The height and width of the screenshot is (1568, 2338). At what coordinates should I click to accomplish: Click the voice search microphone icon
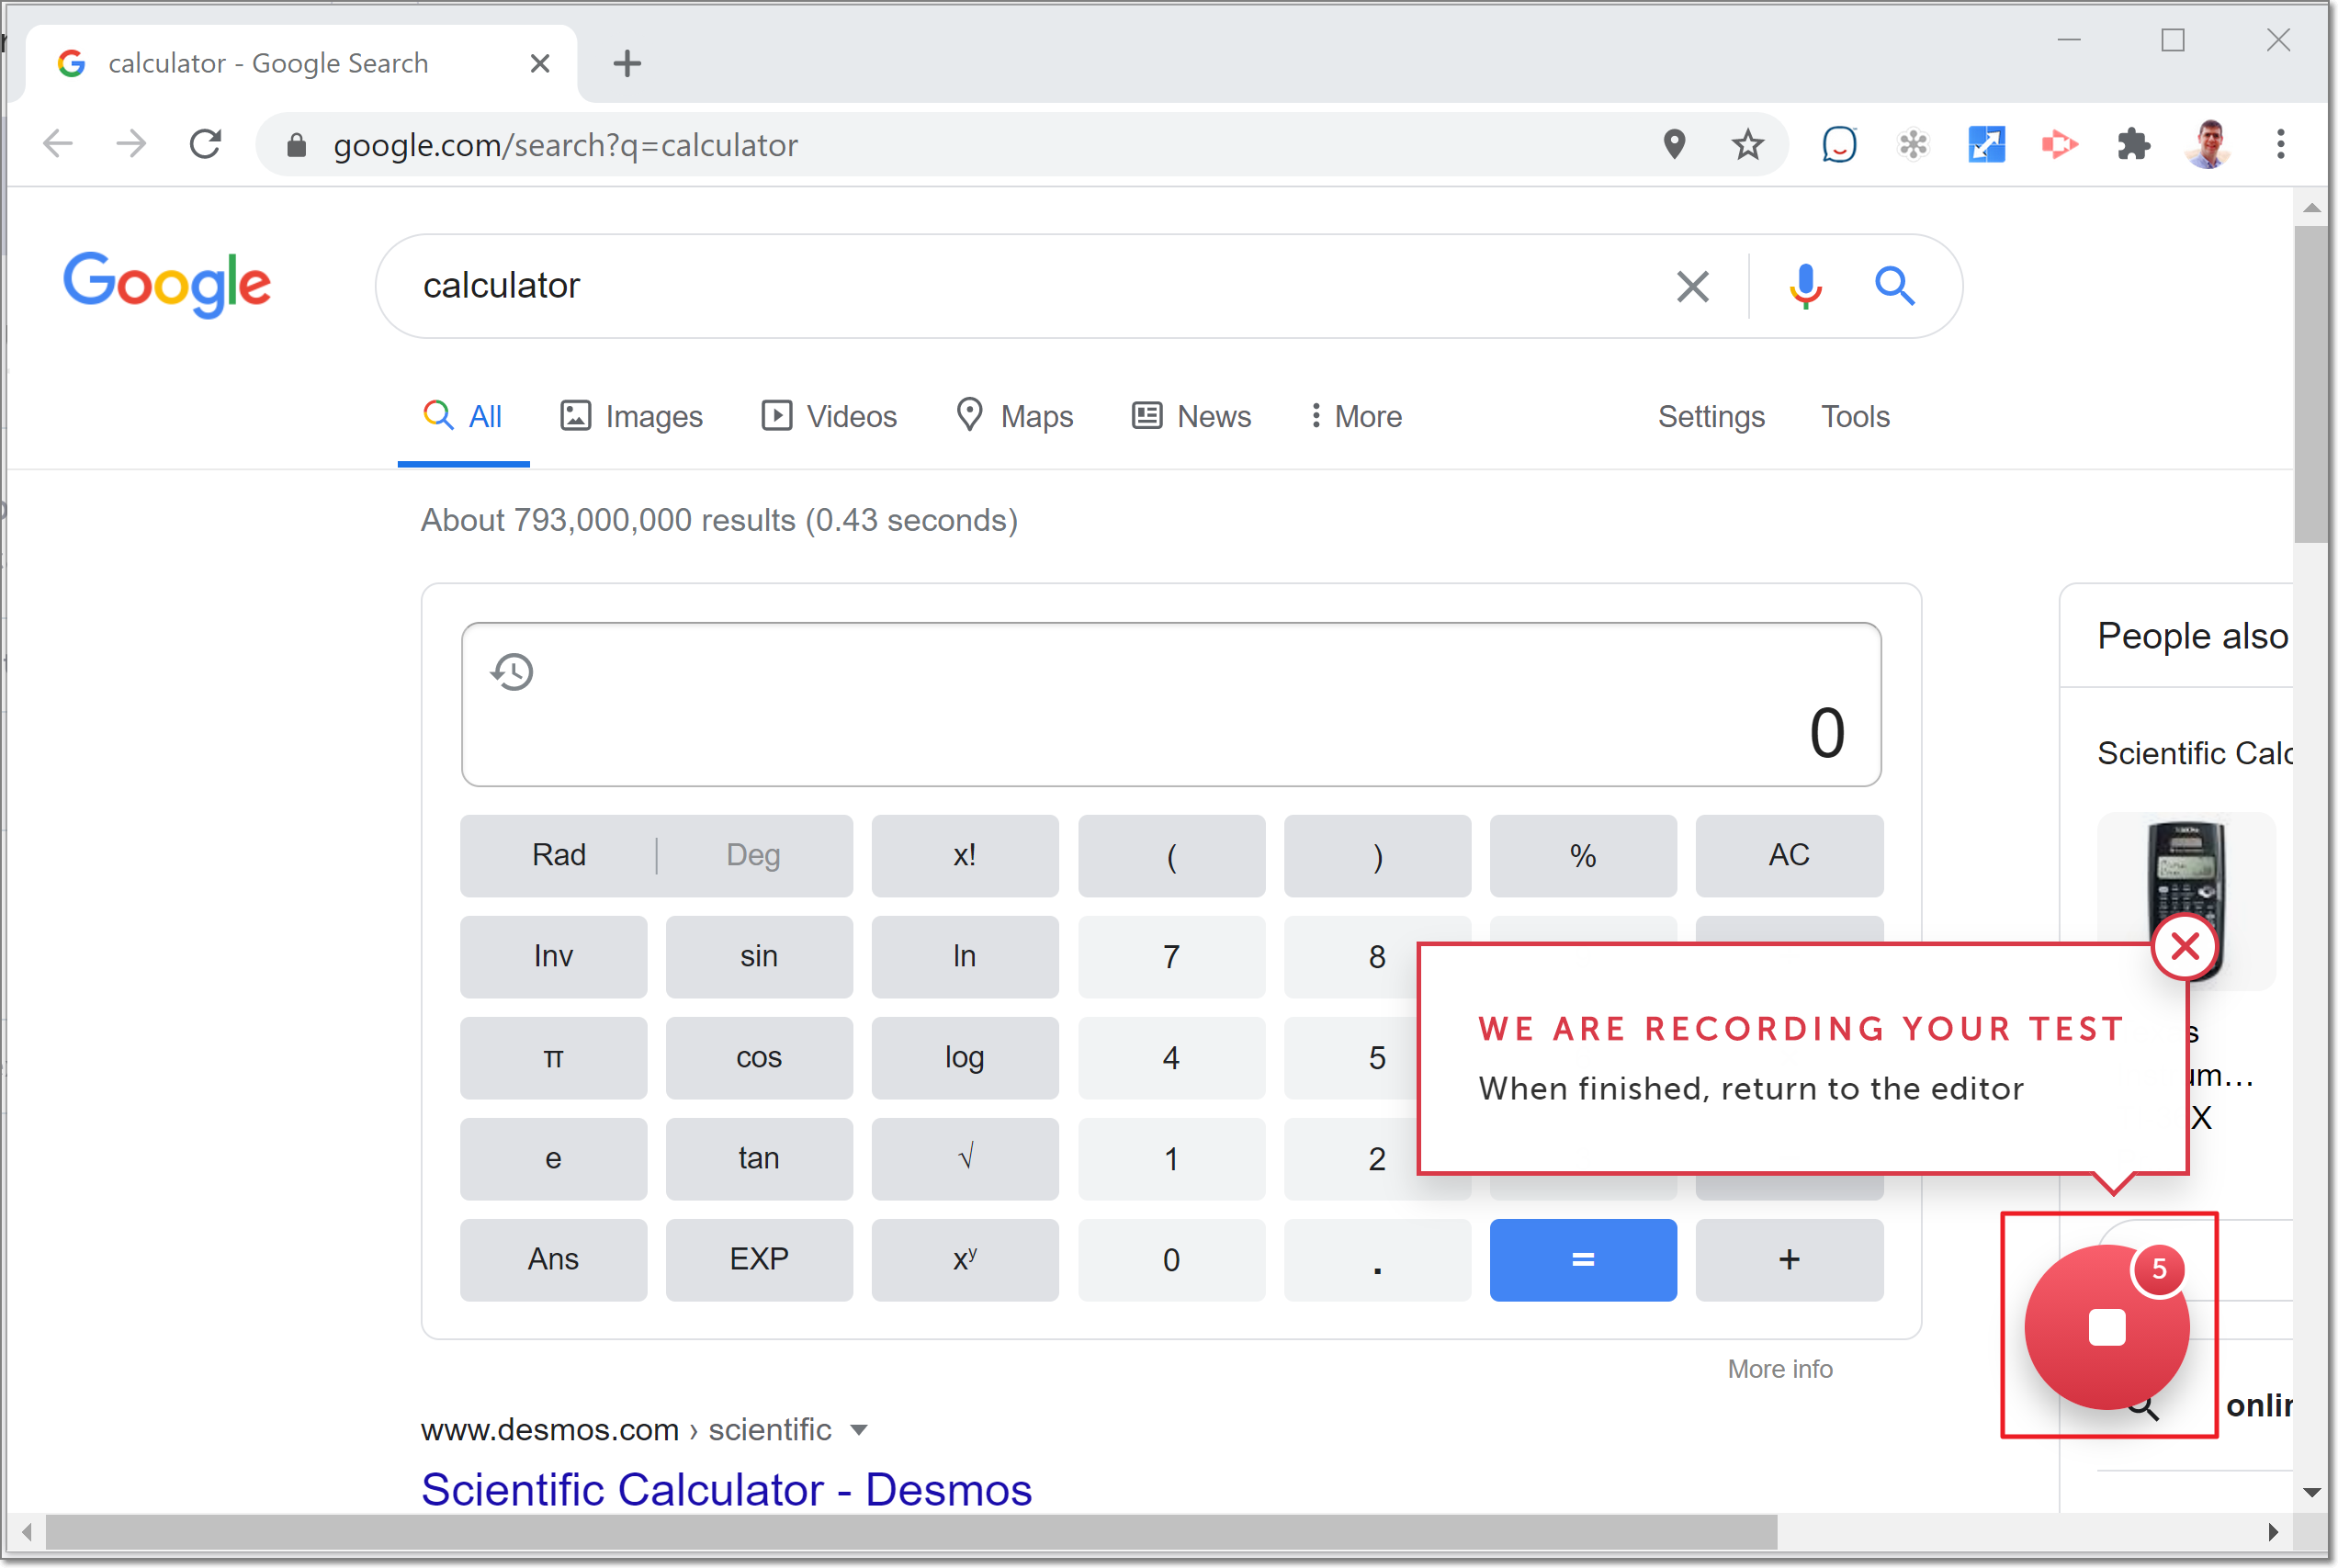click(x=1805, y=287)
